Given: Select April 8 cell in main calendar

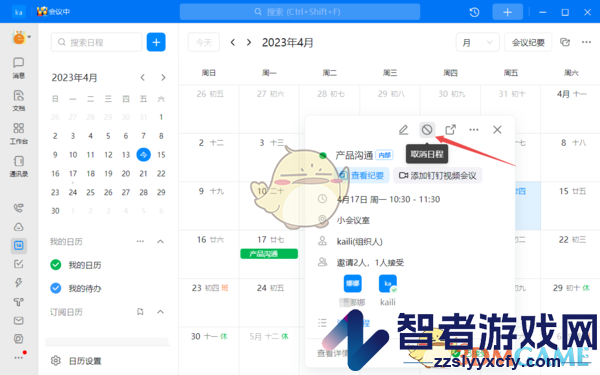Looking at the screenshot, I should coord(570,158).
